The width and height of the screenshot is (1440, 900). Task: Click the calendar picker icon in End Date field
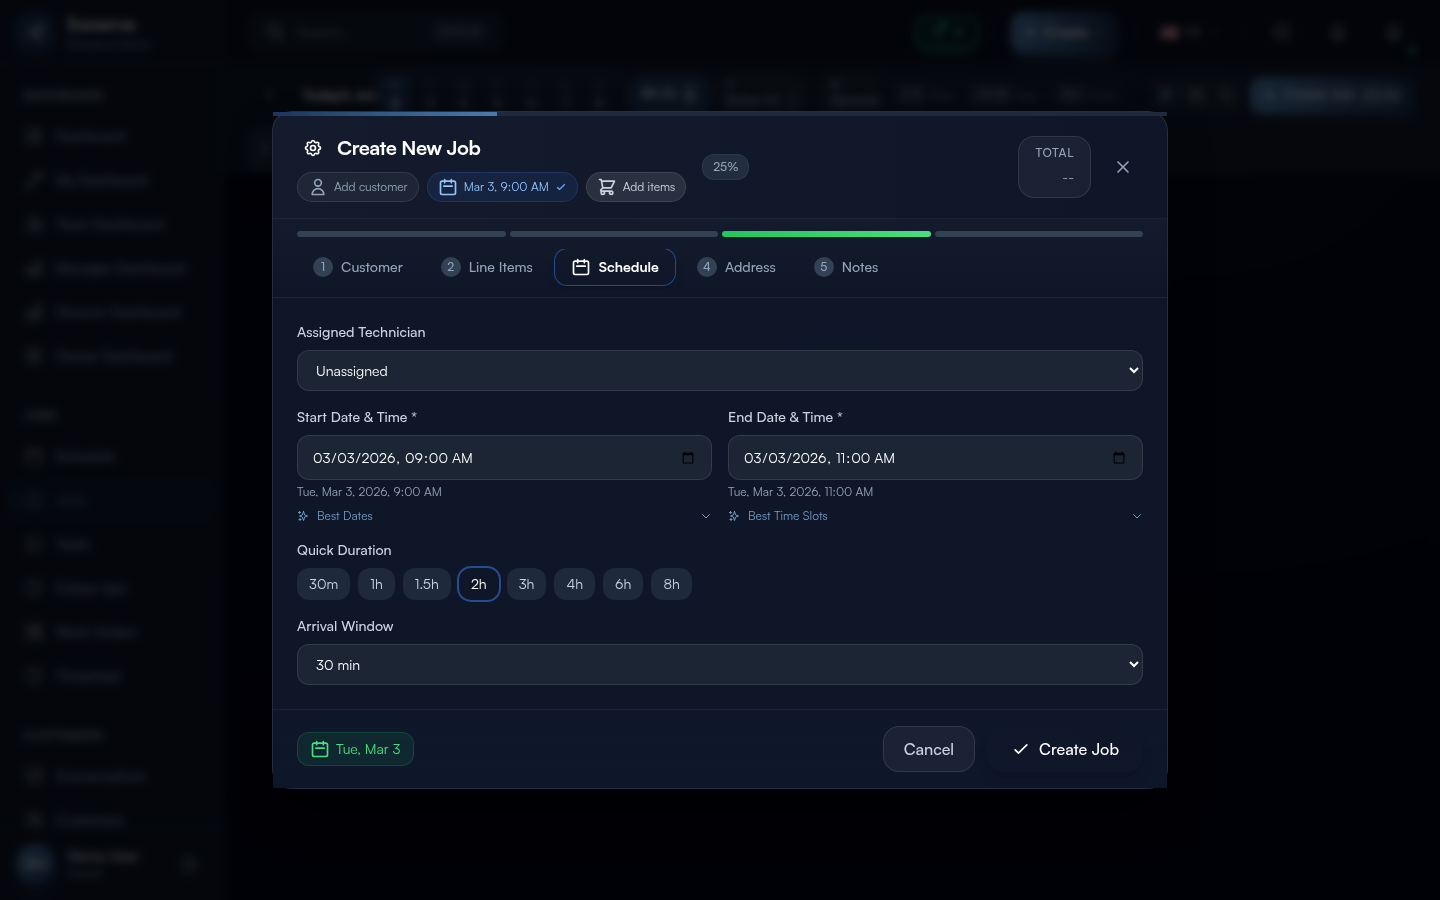tap(1119, 458)
